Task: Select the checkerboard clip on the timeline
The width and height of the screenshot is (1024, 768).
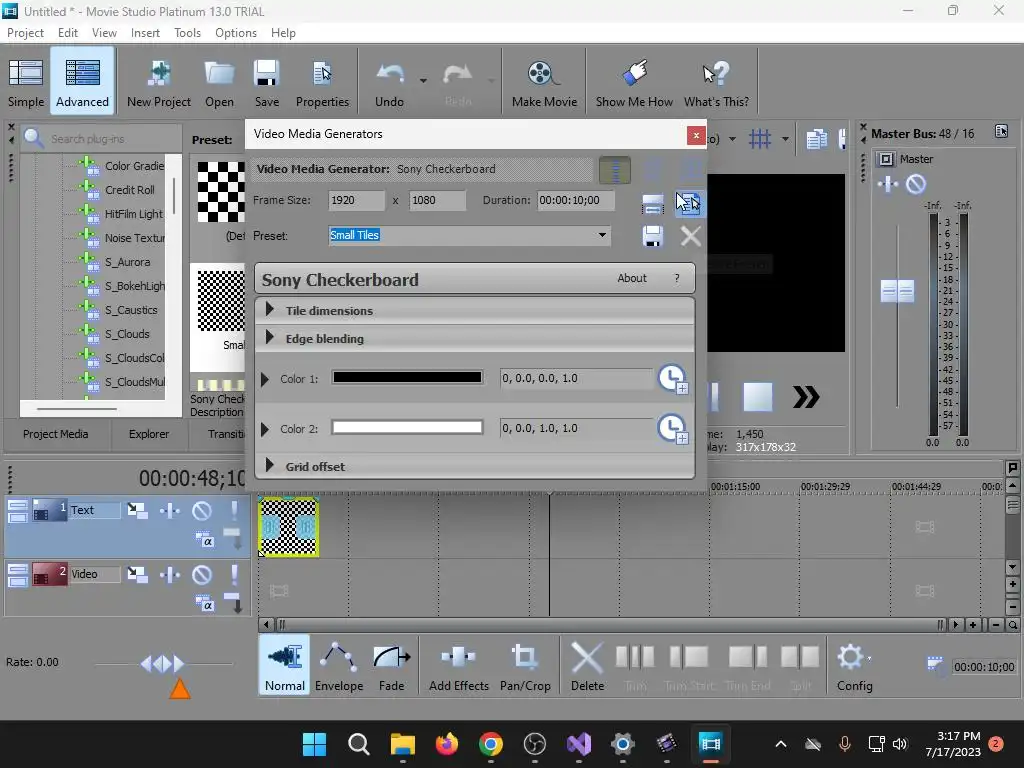Action: (x=288, y=528)
